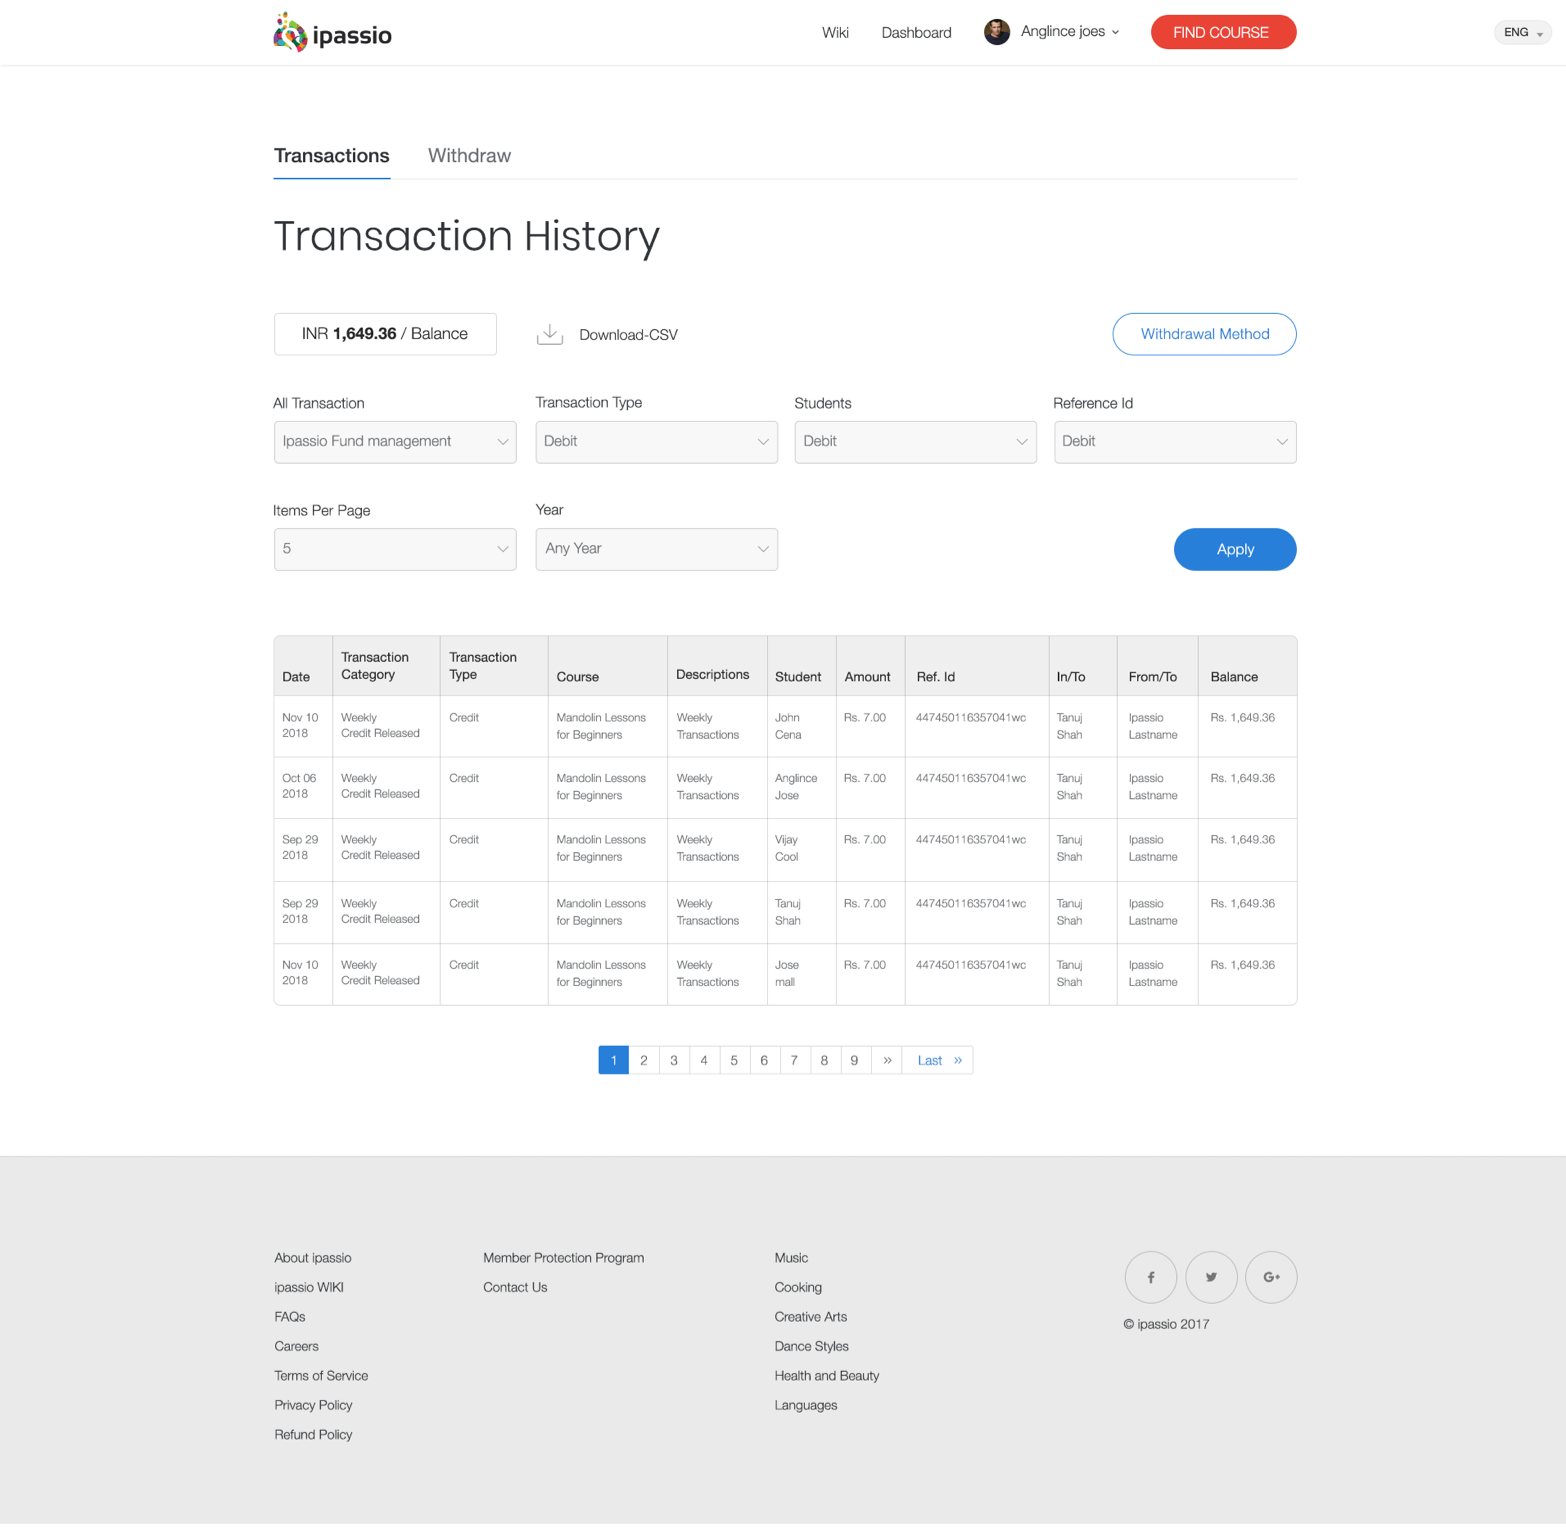Select the Transactions tab
Screen dimensions: 1566x1530
(332, 156)
